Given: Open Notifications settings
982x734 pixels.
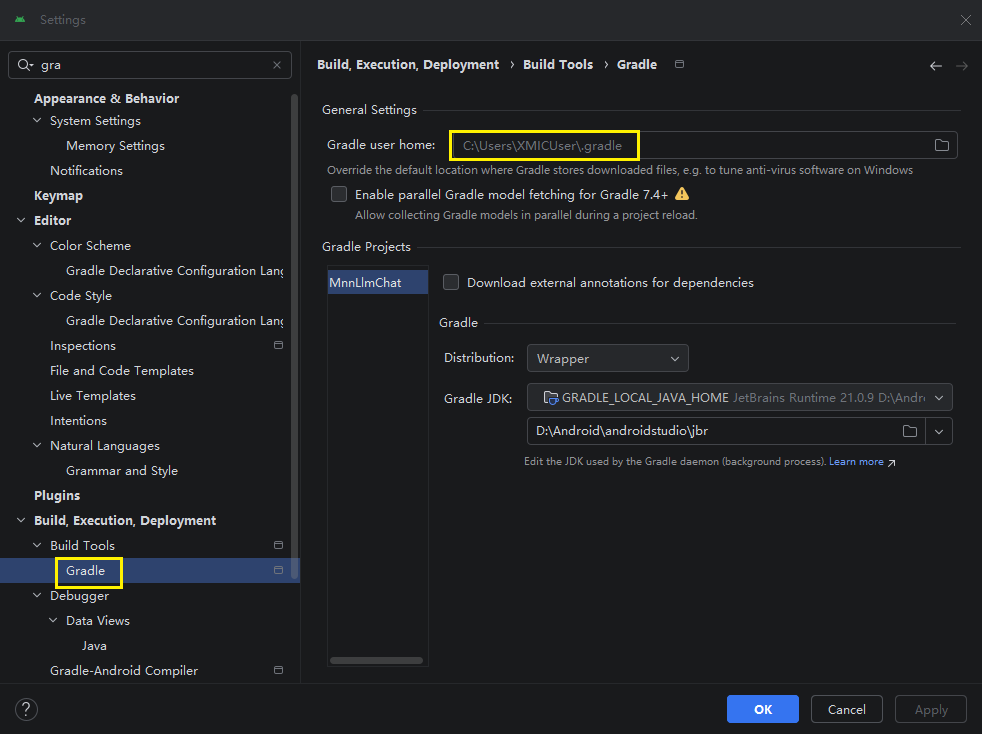Looking at the screenshot, I should coord(86,170).
